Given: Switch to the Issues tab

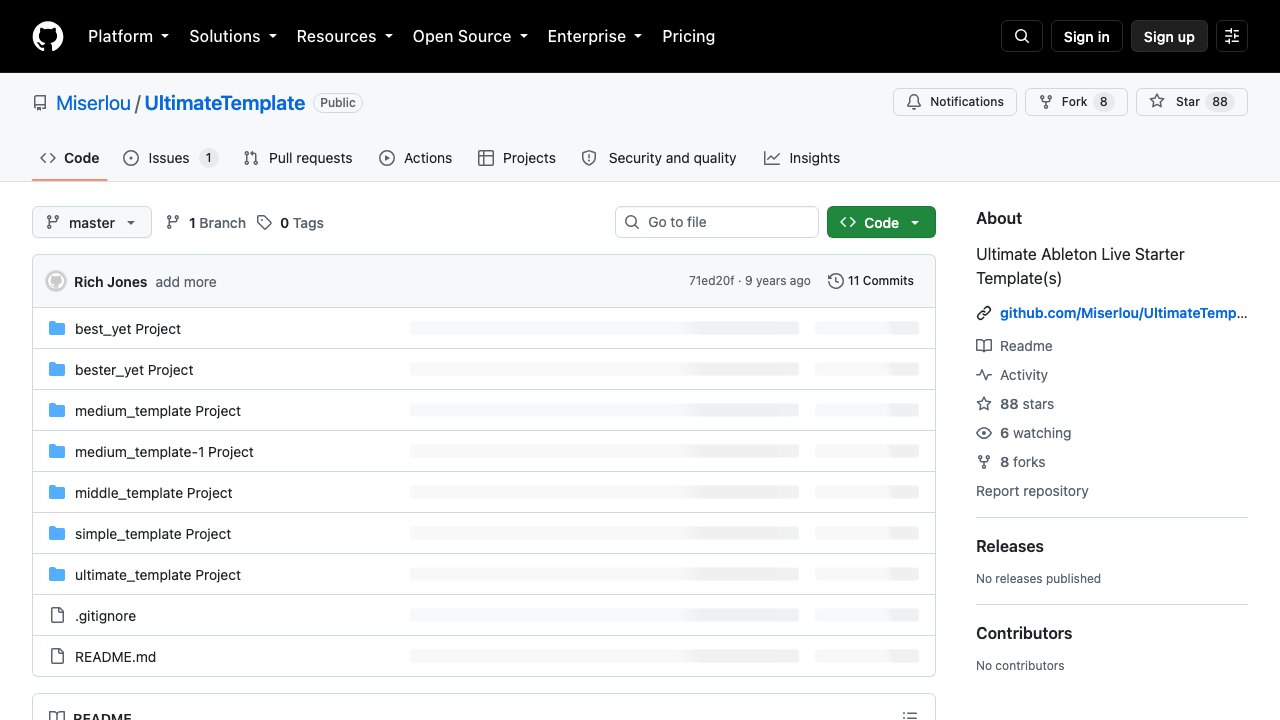Looking at the screenshot, I should pos(171,158).
